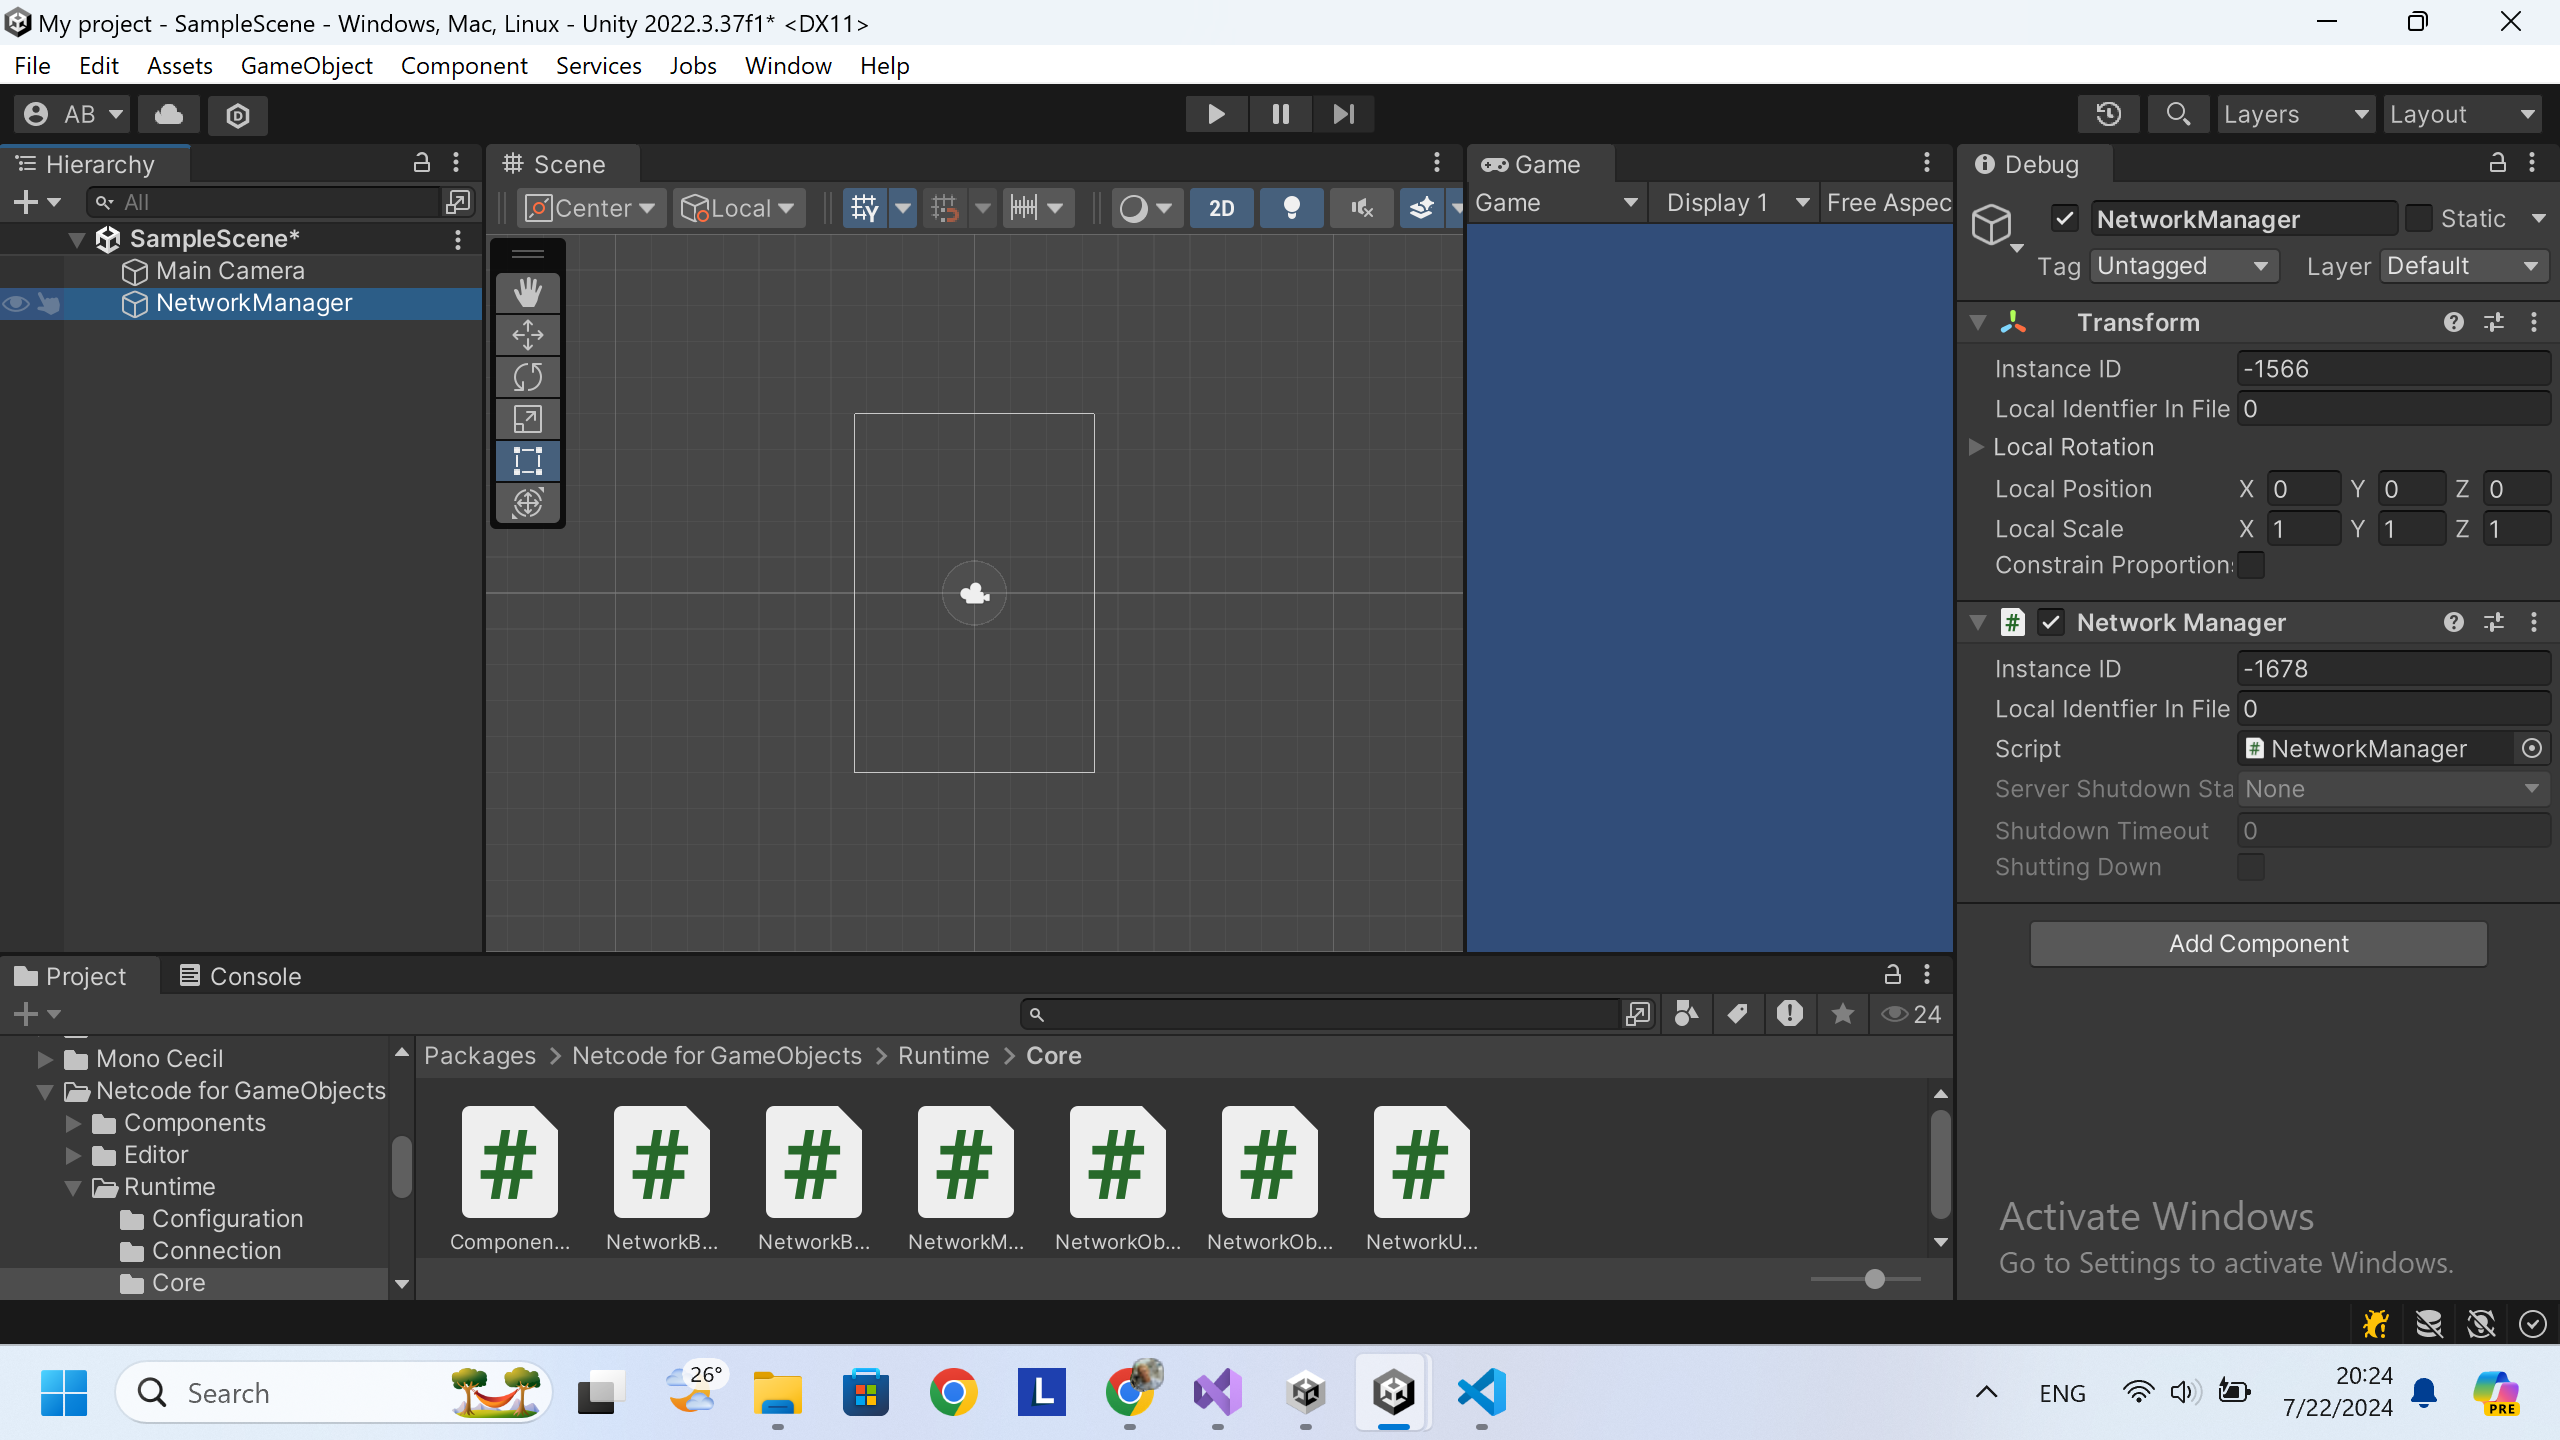The image size is (2560, 1440).
Task: Open the undo history panel
Action: 2108,113
